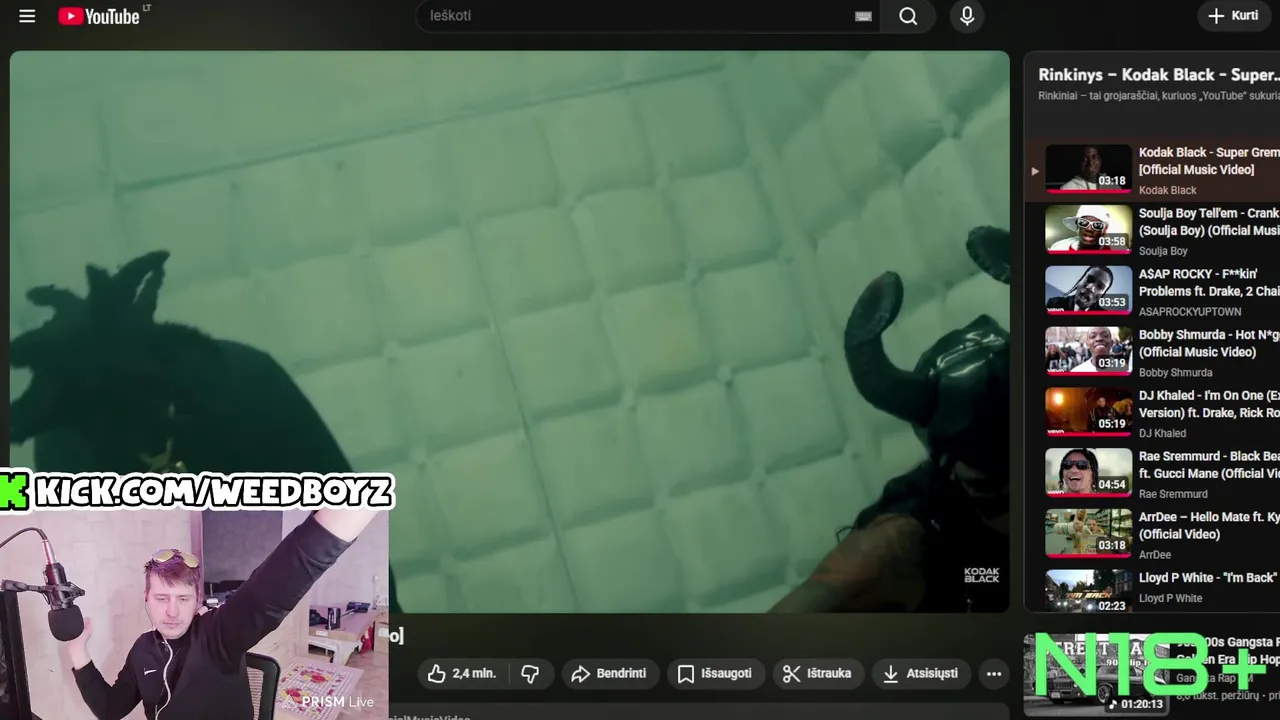
Task: Click the channel name ASAPROCKYUPTOWN
Action: [1190, 312]
